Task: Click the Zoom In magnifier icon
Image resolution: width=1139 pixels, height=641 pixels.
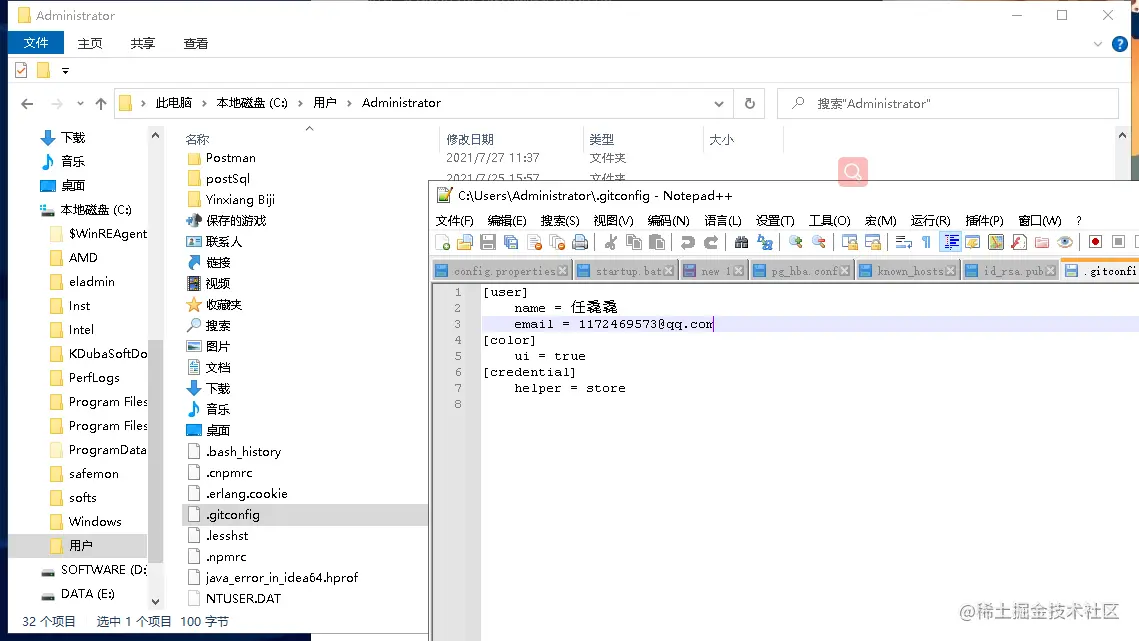Action: point(795,243)
